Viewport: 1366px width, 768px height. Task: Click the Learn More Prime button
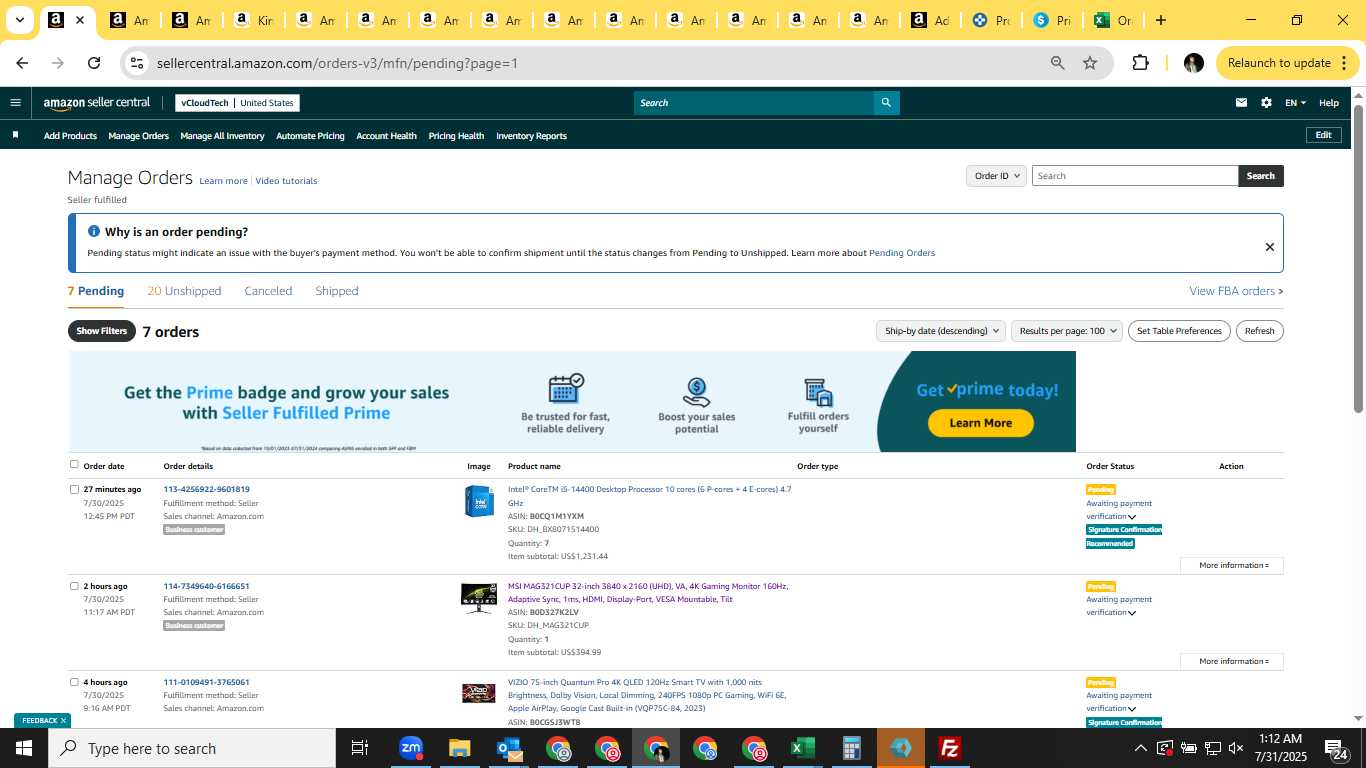click(980, 423)
